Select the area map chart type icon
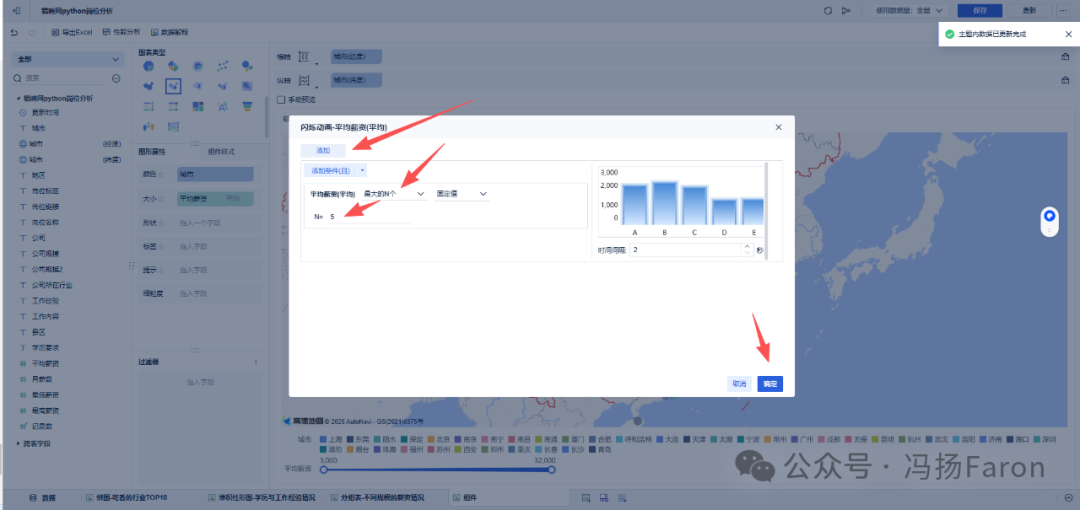 (x=148, y=86)
